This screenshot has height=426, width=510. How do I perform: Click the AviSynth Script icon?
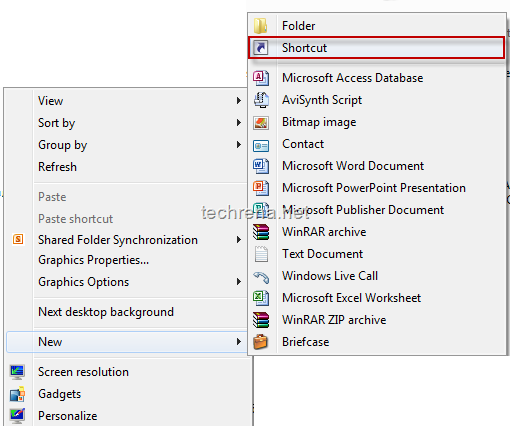[x=261, y=100]
